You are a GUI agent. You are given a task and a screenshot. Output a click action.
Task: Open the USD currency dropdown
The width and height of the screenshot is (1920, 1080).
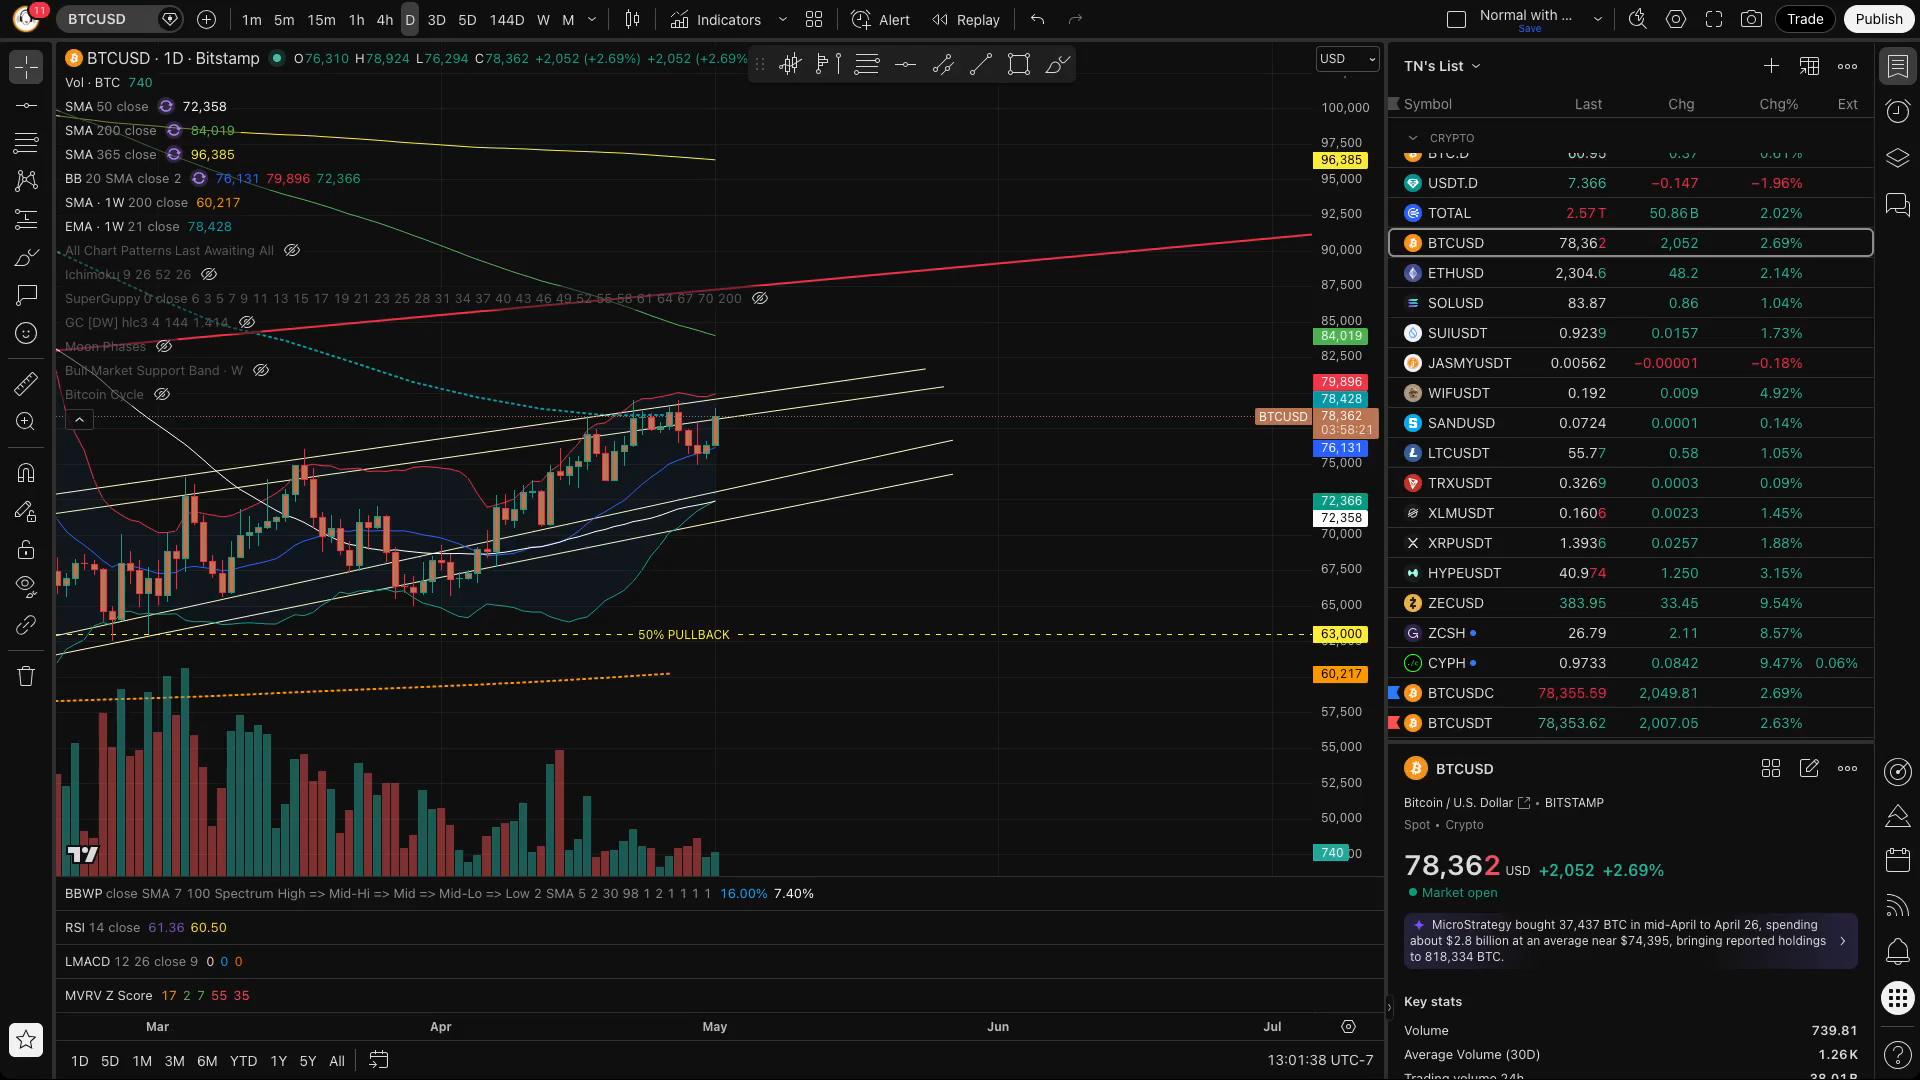coord(1347,59)
